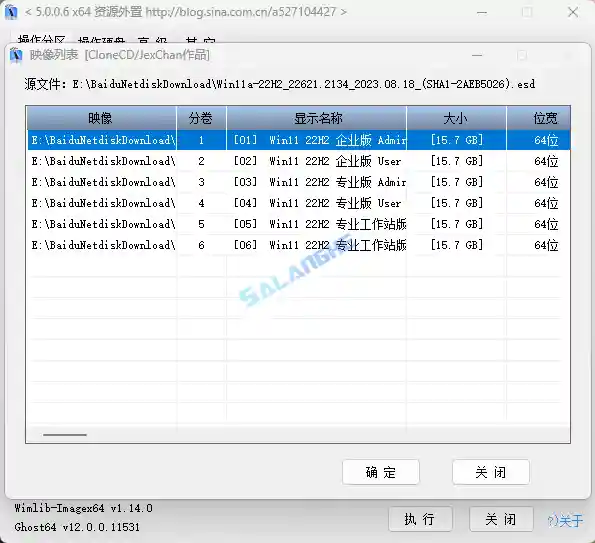Click the 执行 button in main window
This screenshot has width=595, height=543.
pyautogui.click(x=420, y=519)
